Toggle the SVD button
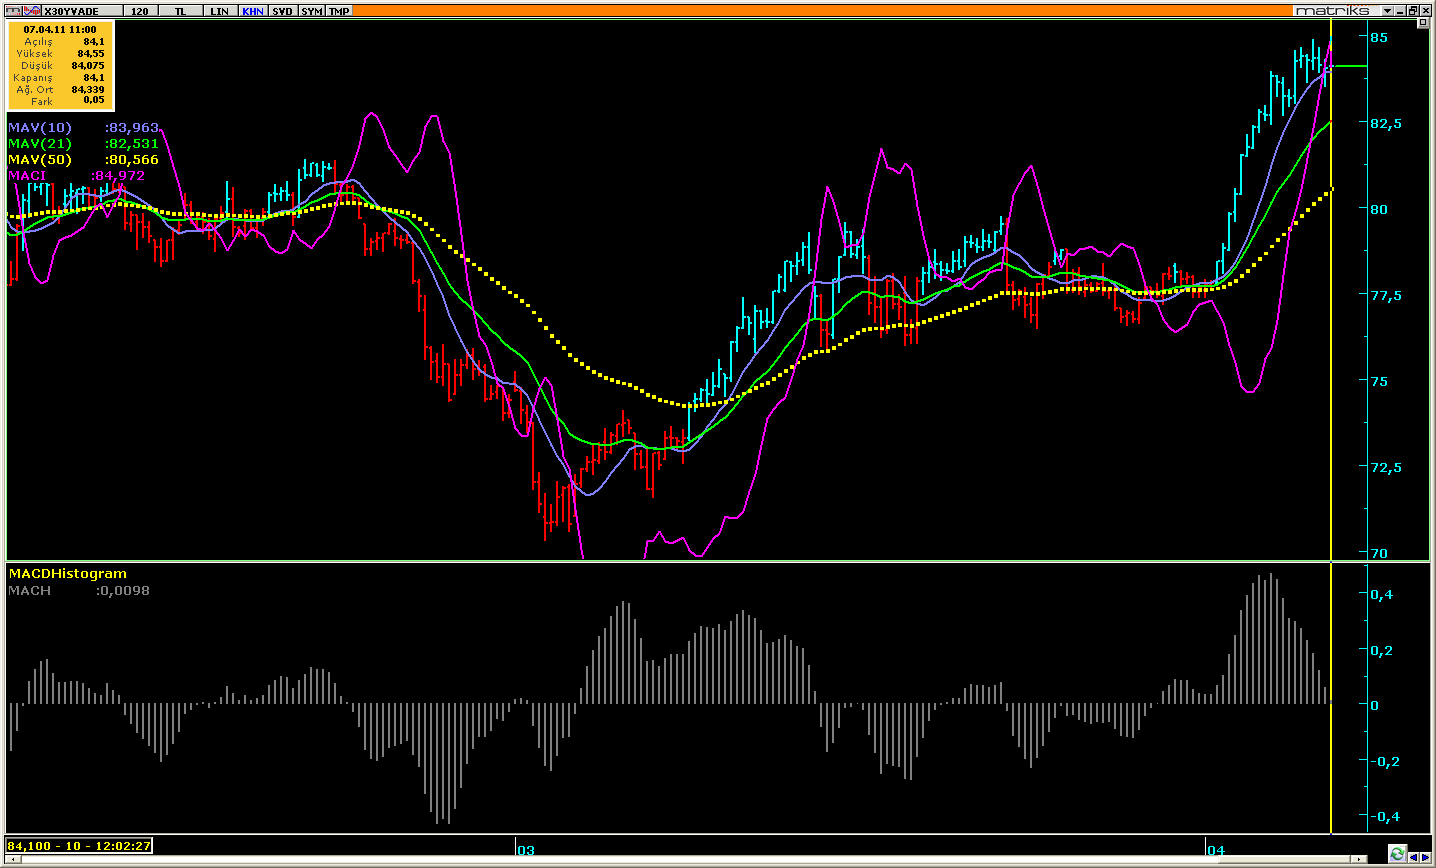The height and width of the screenshot is (868, 1436). pyautogui.click(x=283, y=11)
